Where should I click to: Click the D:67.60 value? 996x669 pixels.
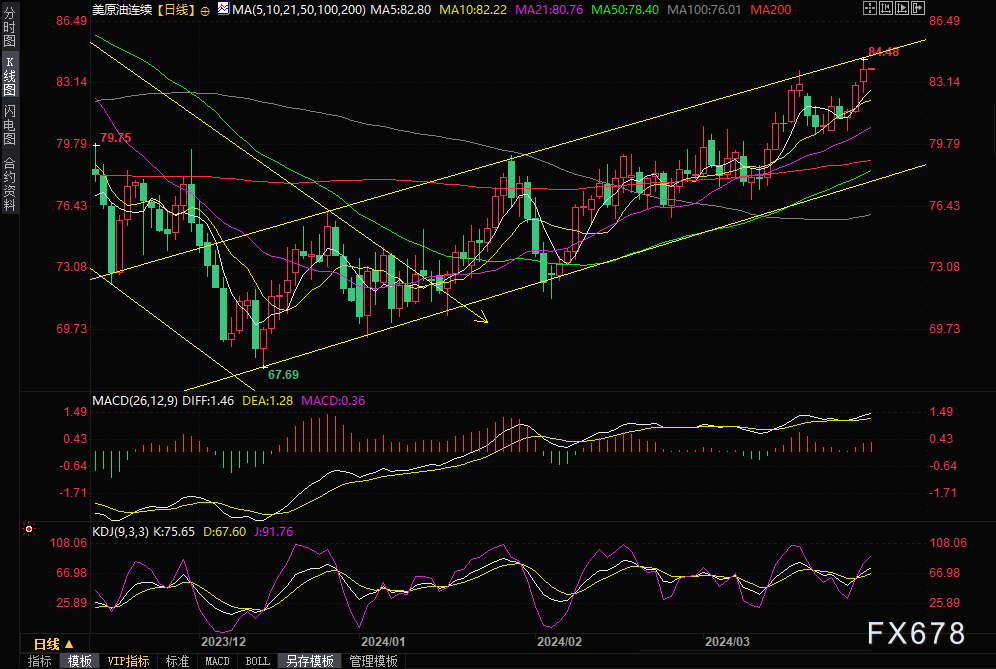(x=224, y=532)
